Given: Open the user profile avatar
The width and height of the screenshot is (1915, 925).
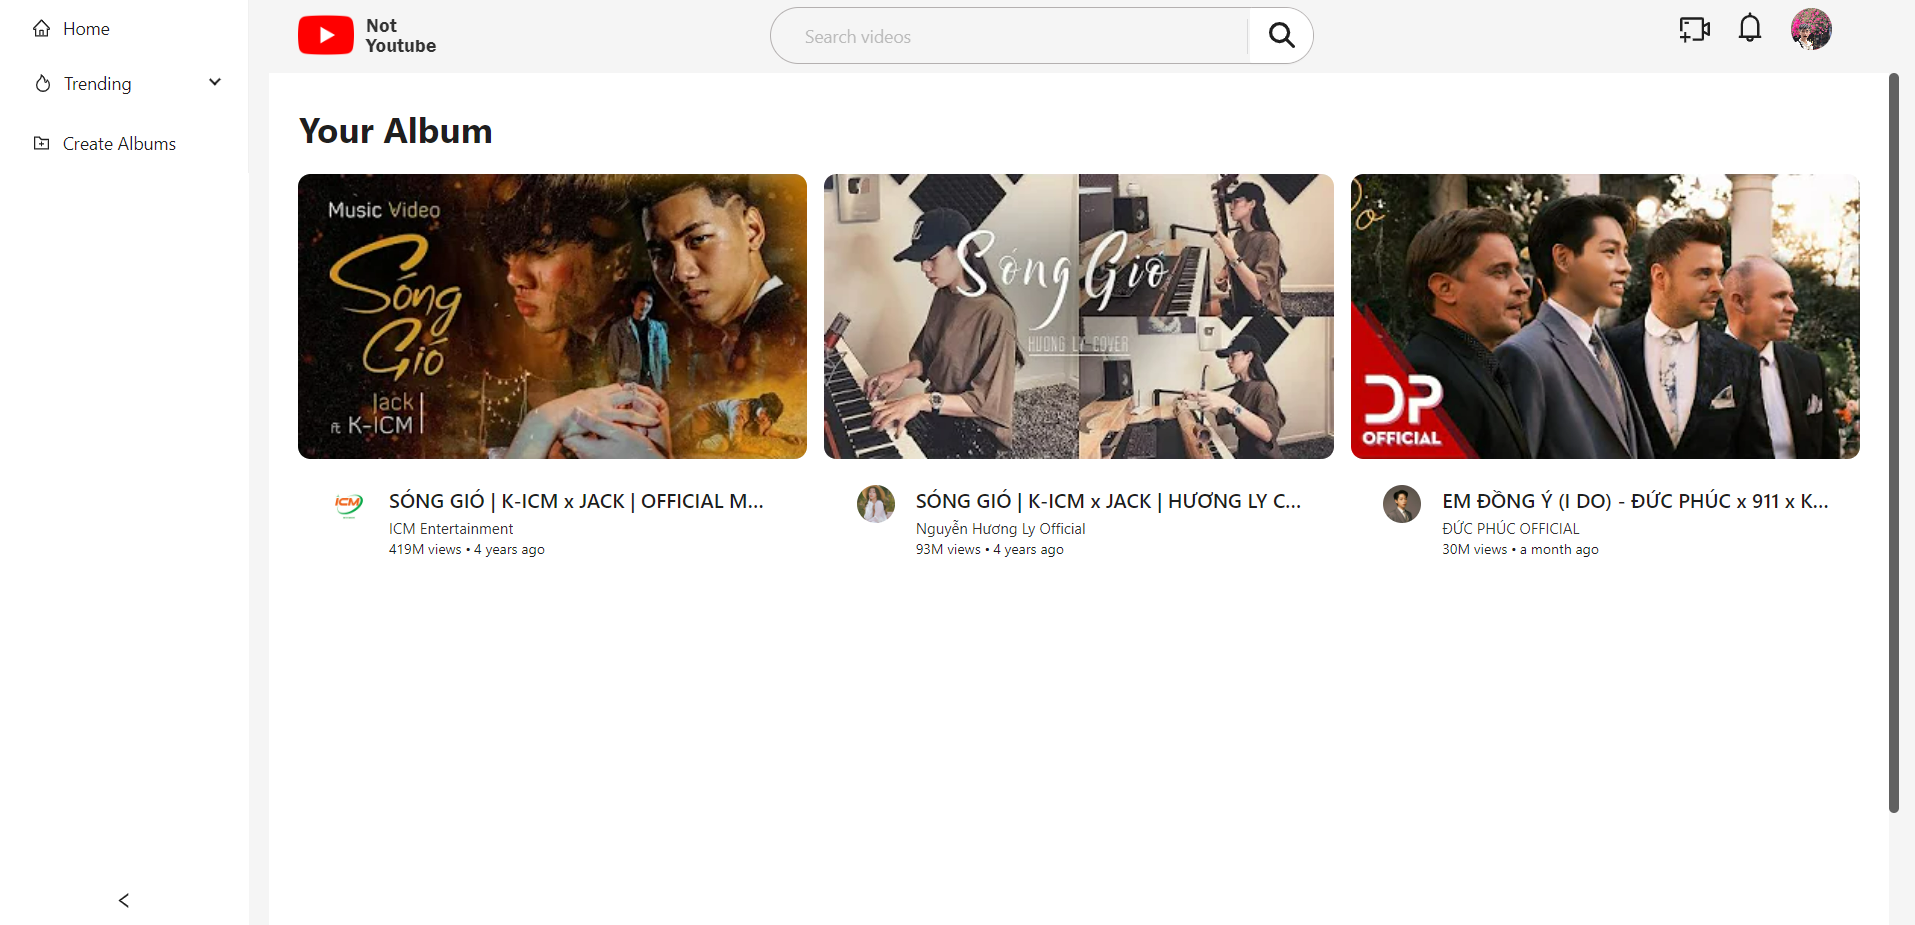Looking at the screenshot, I should click(x=1811, y=29).
